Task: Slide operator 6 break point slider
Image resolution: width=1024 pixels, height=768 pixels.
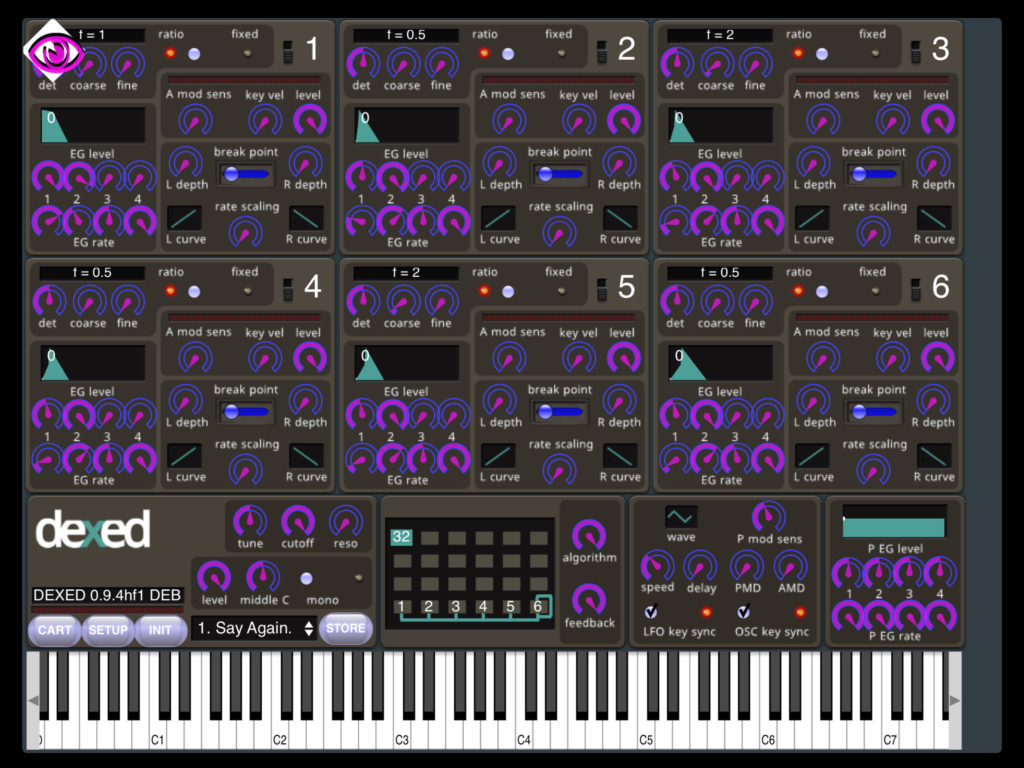Action: point(874,412)
